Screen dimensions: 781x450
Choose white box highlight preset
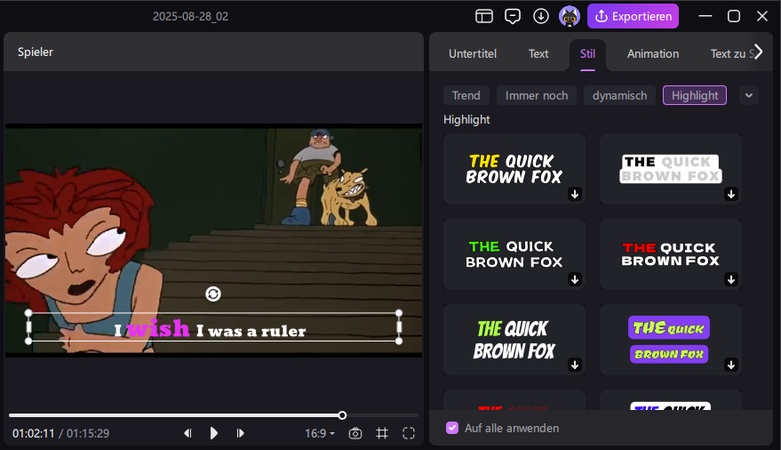[x=670, y=169]
